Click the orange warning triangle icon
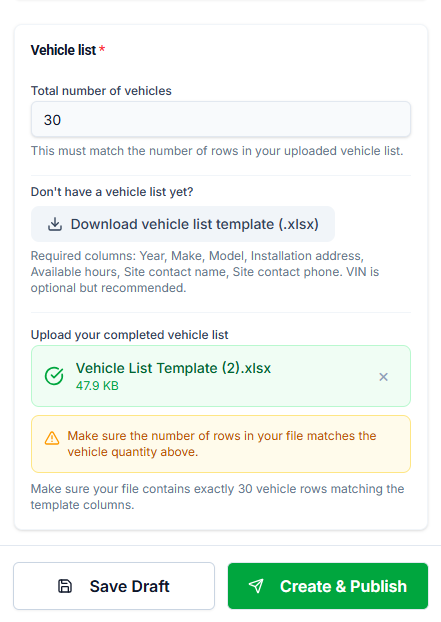The height and width of the screenshot is (622, 441). pyautogui.click(x=52, y=438)
